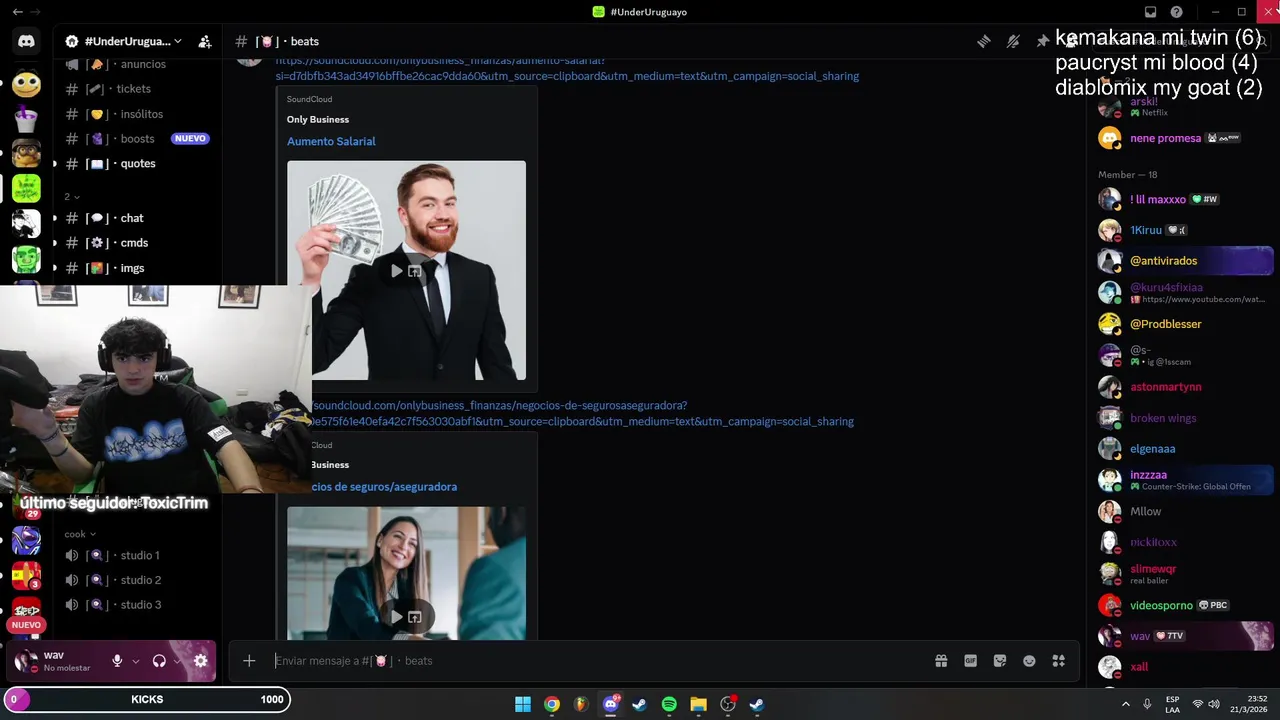Image resolution: width=1280 pixels, height=720 pixels.
Task: View member '@antivirados' profile
Action: pyautogui.click(x=1186, y=261)
